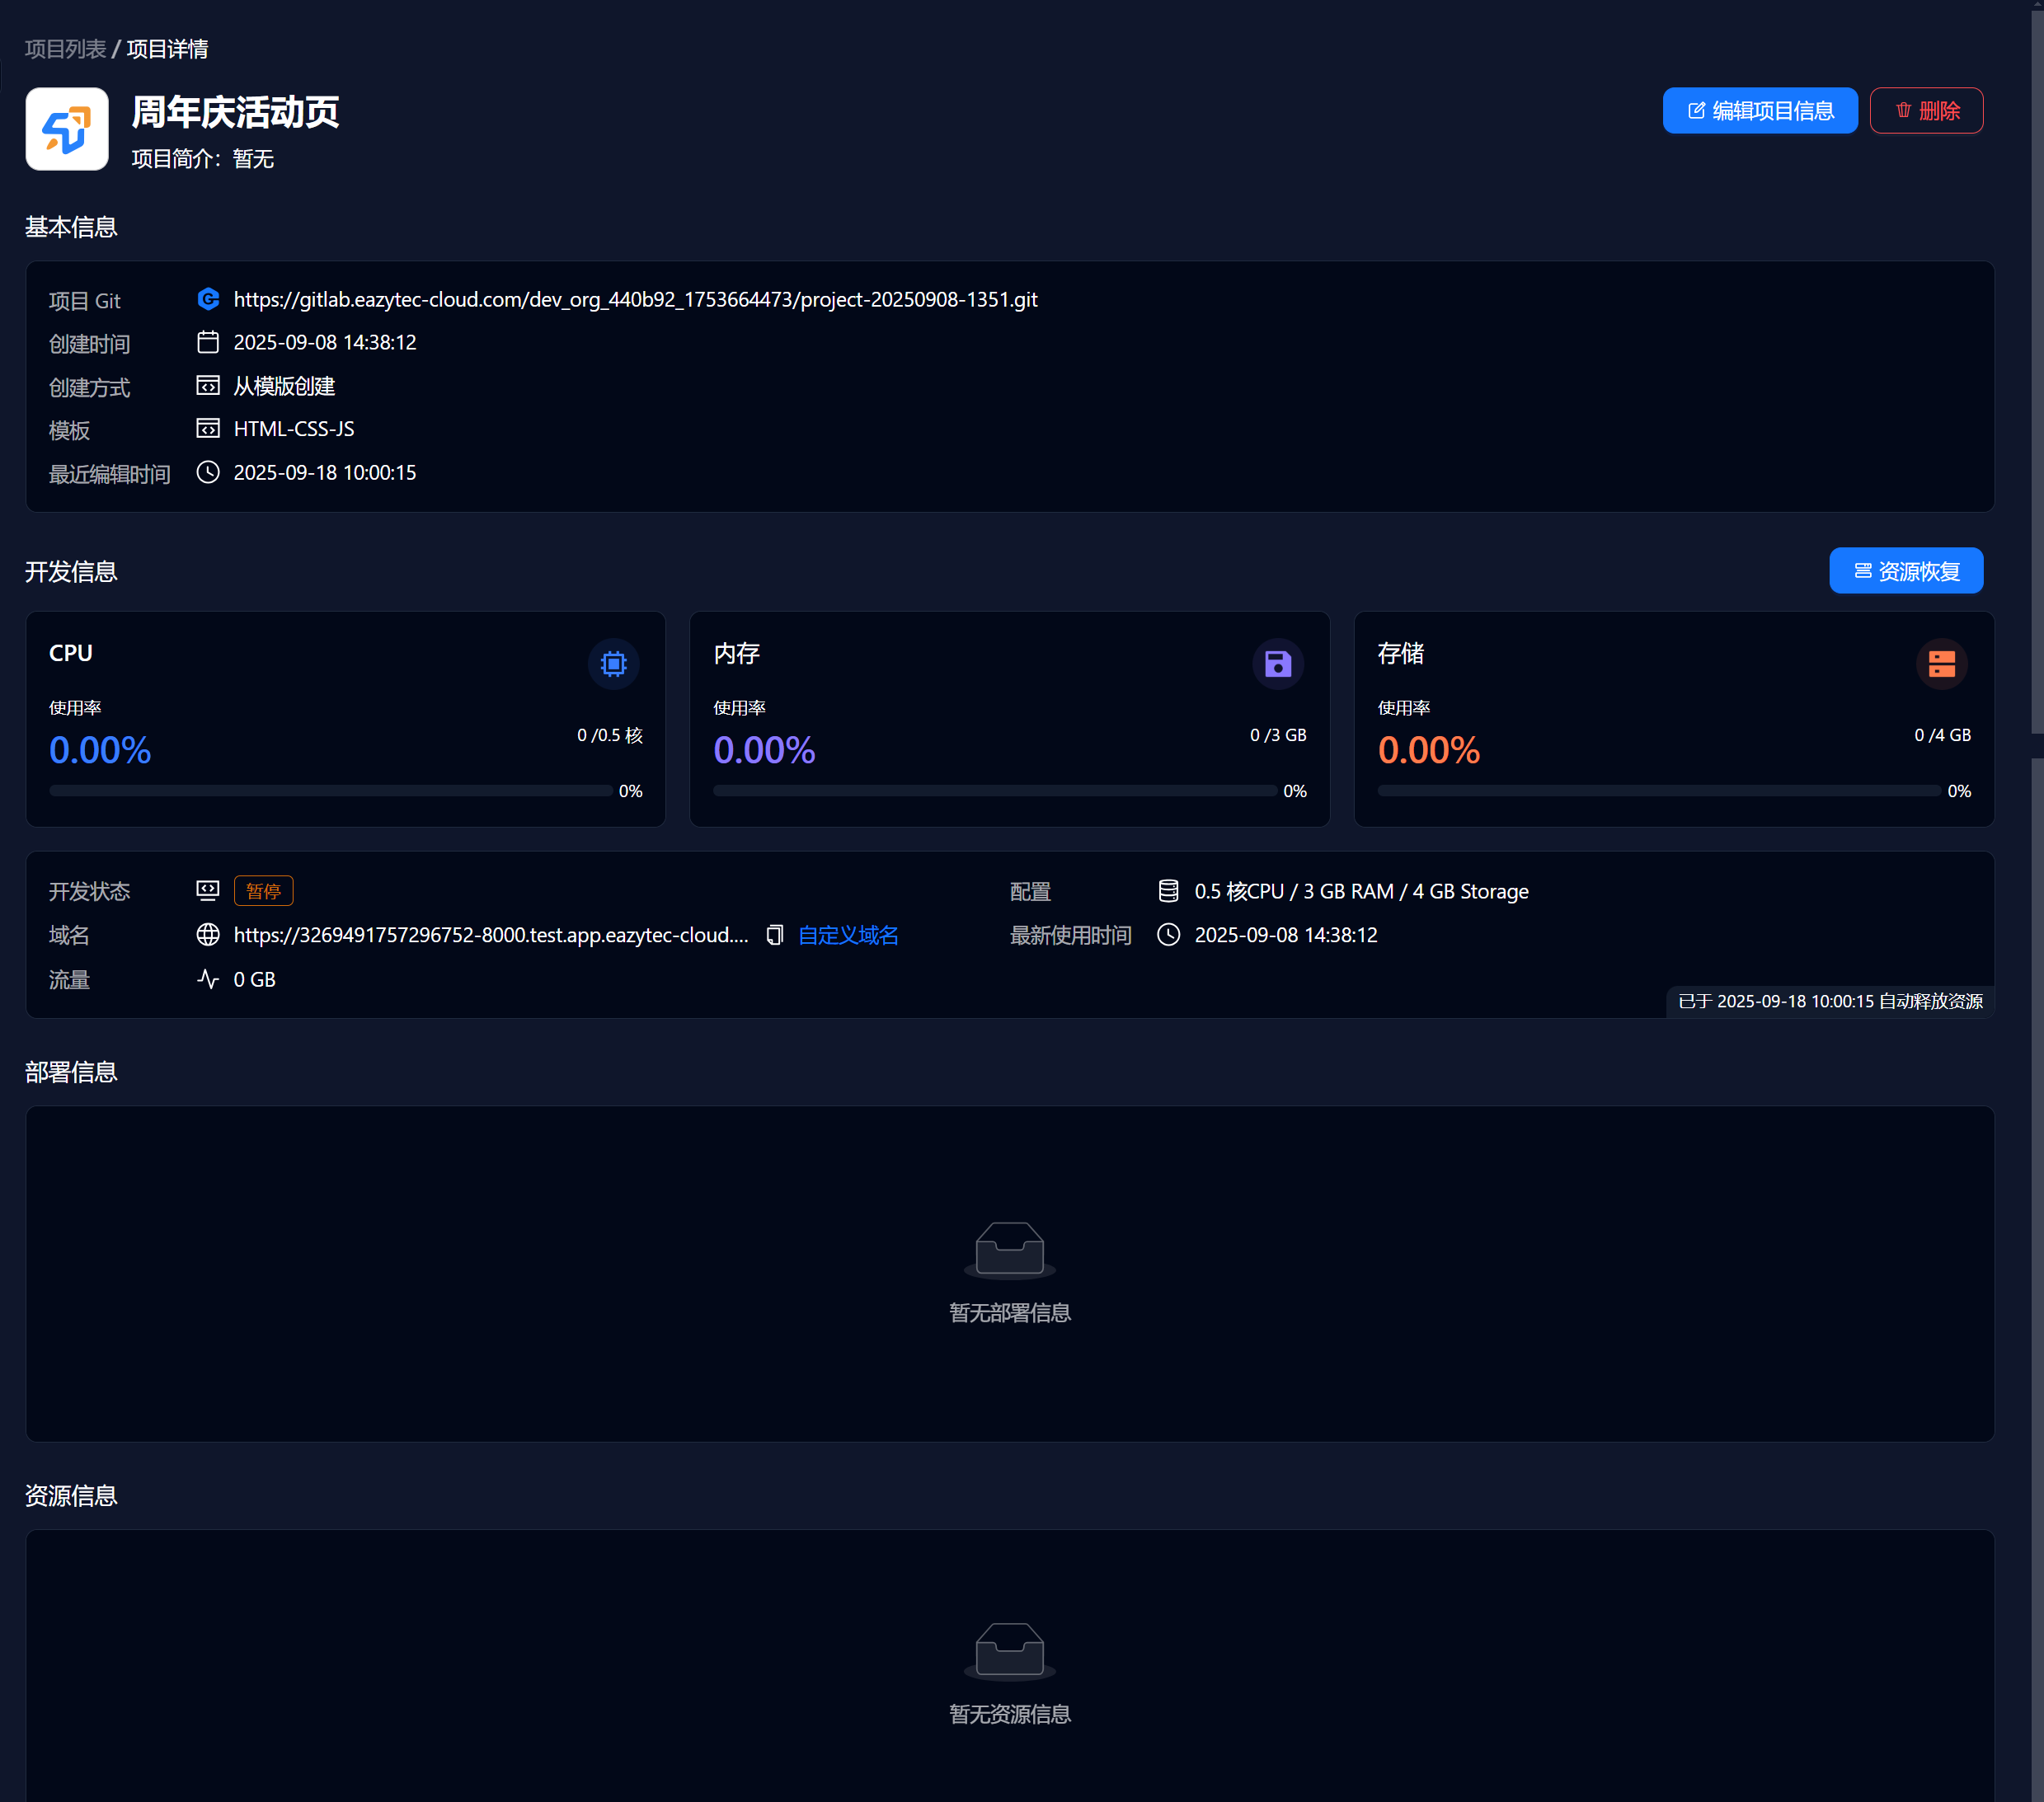The image size is (2044, 1802).
Task: Click the red 删除 button
Action: tap(1925, 111)
